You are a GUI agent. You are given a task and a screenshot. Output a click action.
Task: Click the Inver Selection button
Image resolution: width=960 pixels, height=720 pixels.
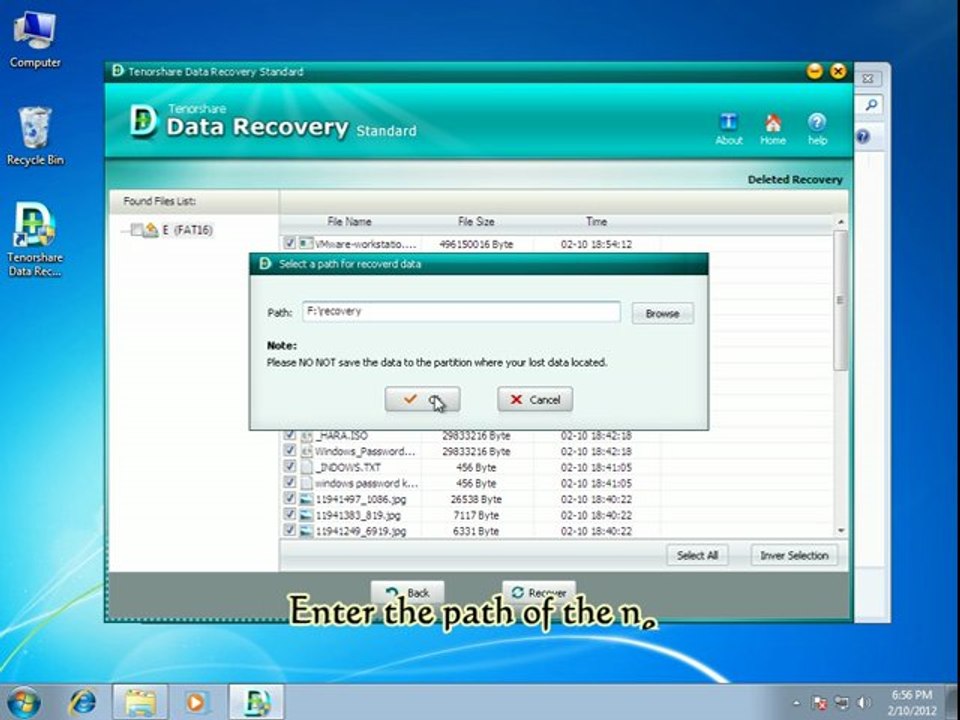pyautogui.click(x=794, y=555)
